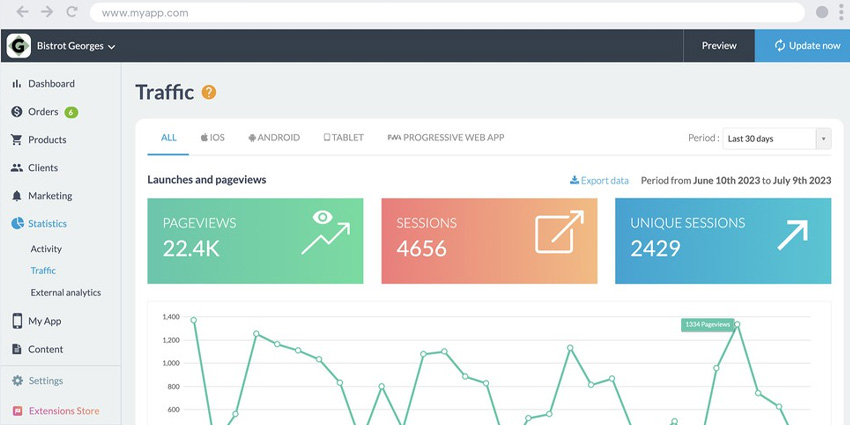Switch to the PROGRESSIVE WEB APP tab
The image size is (850, 425).
[x=446, y=138]
